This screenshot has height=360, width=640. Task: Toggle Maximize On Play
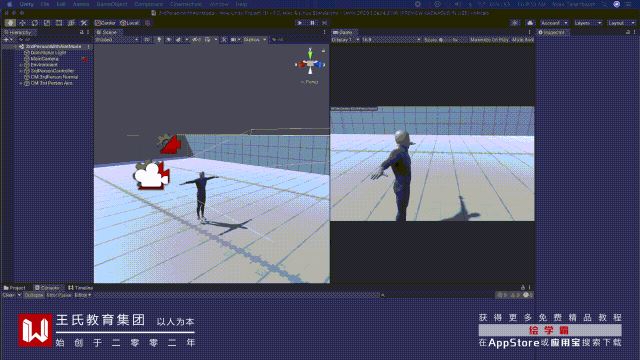pos(489,40)
